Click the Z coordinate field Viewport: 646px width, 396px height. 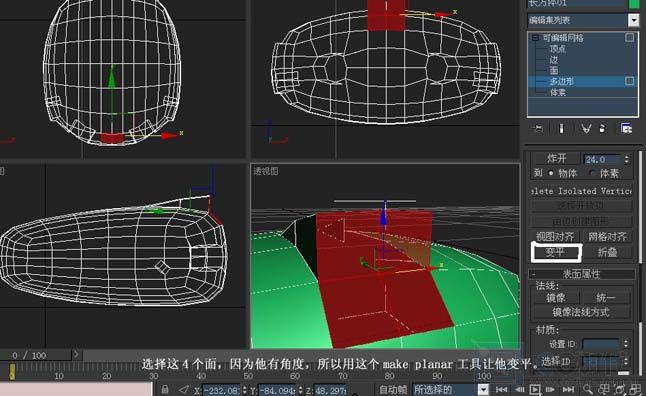click(x=330, y=390)
